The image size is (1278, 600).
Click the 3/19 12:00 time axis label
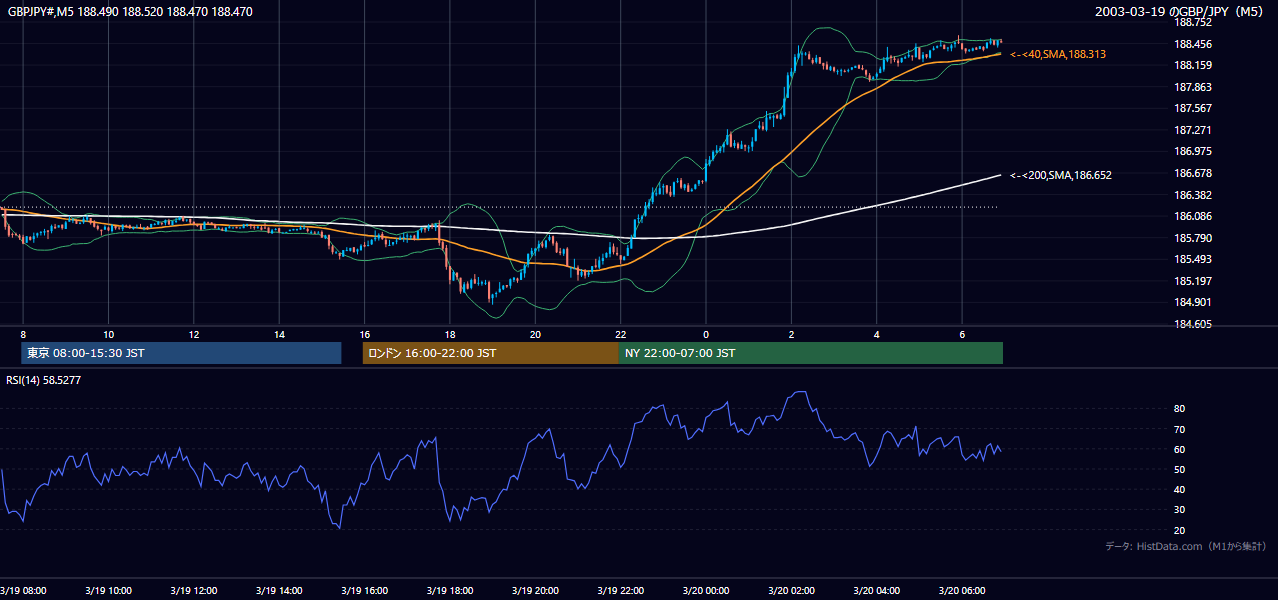tap(193, 590)
